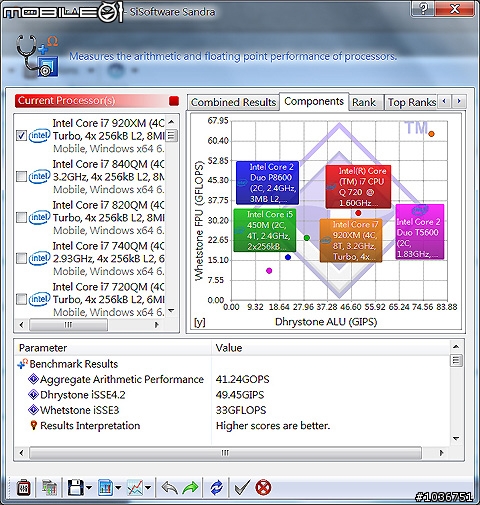Click the magenta Core 2 Duo T5600 chart label
This screenshot has height=505, width=480.
tap(420, 232)
